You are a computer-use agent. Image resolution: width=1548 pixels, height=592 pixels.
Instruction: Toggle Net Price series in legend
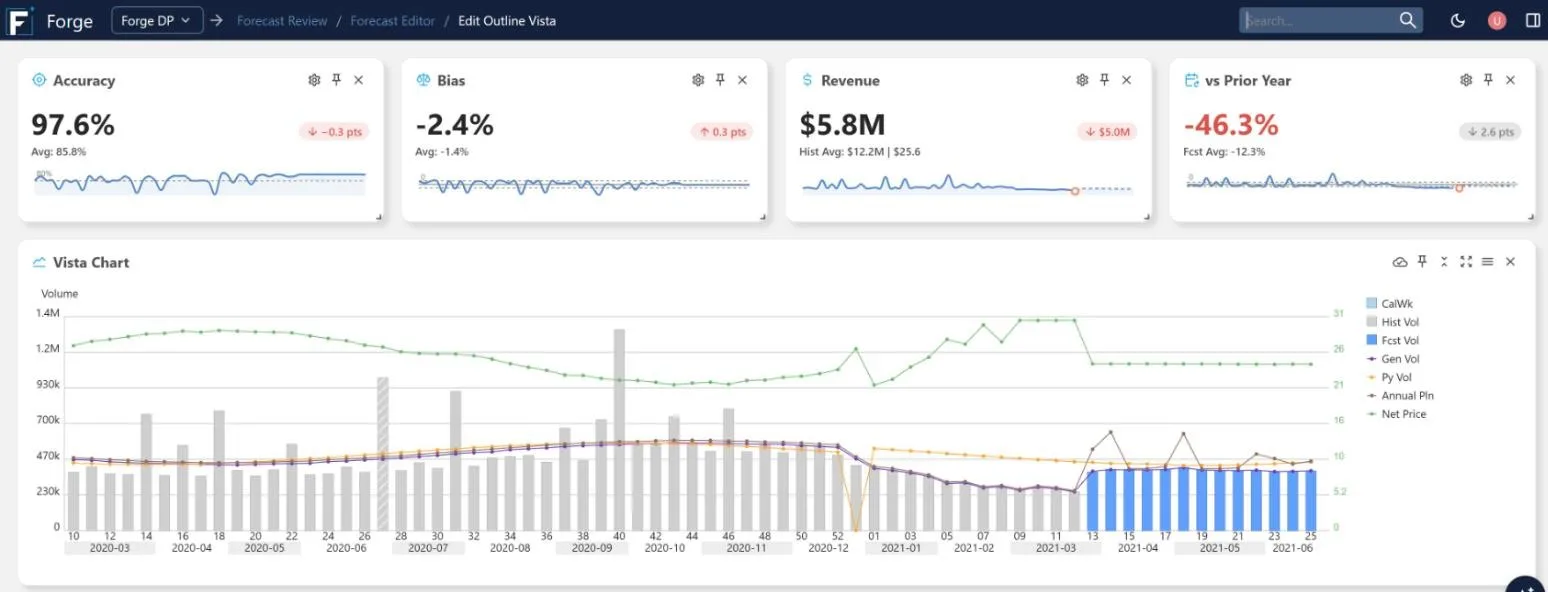point(1396,414)
